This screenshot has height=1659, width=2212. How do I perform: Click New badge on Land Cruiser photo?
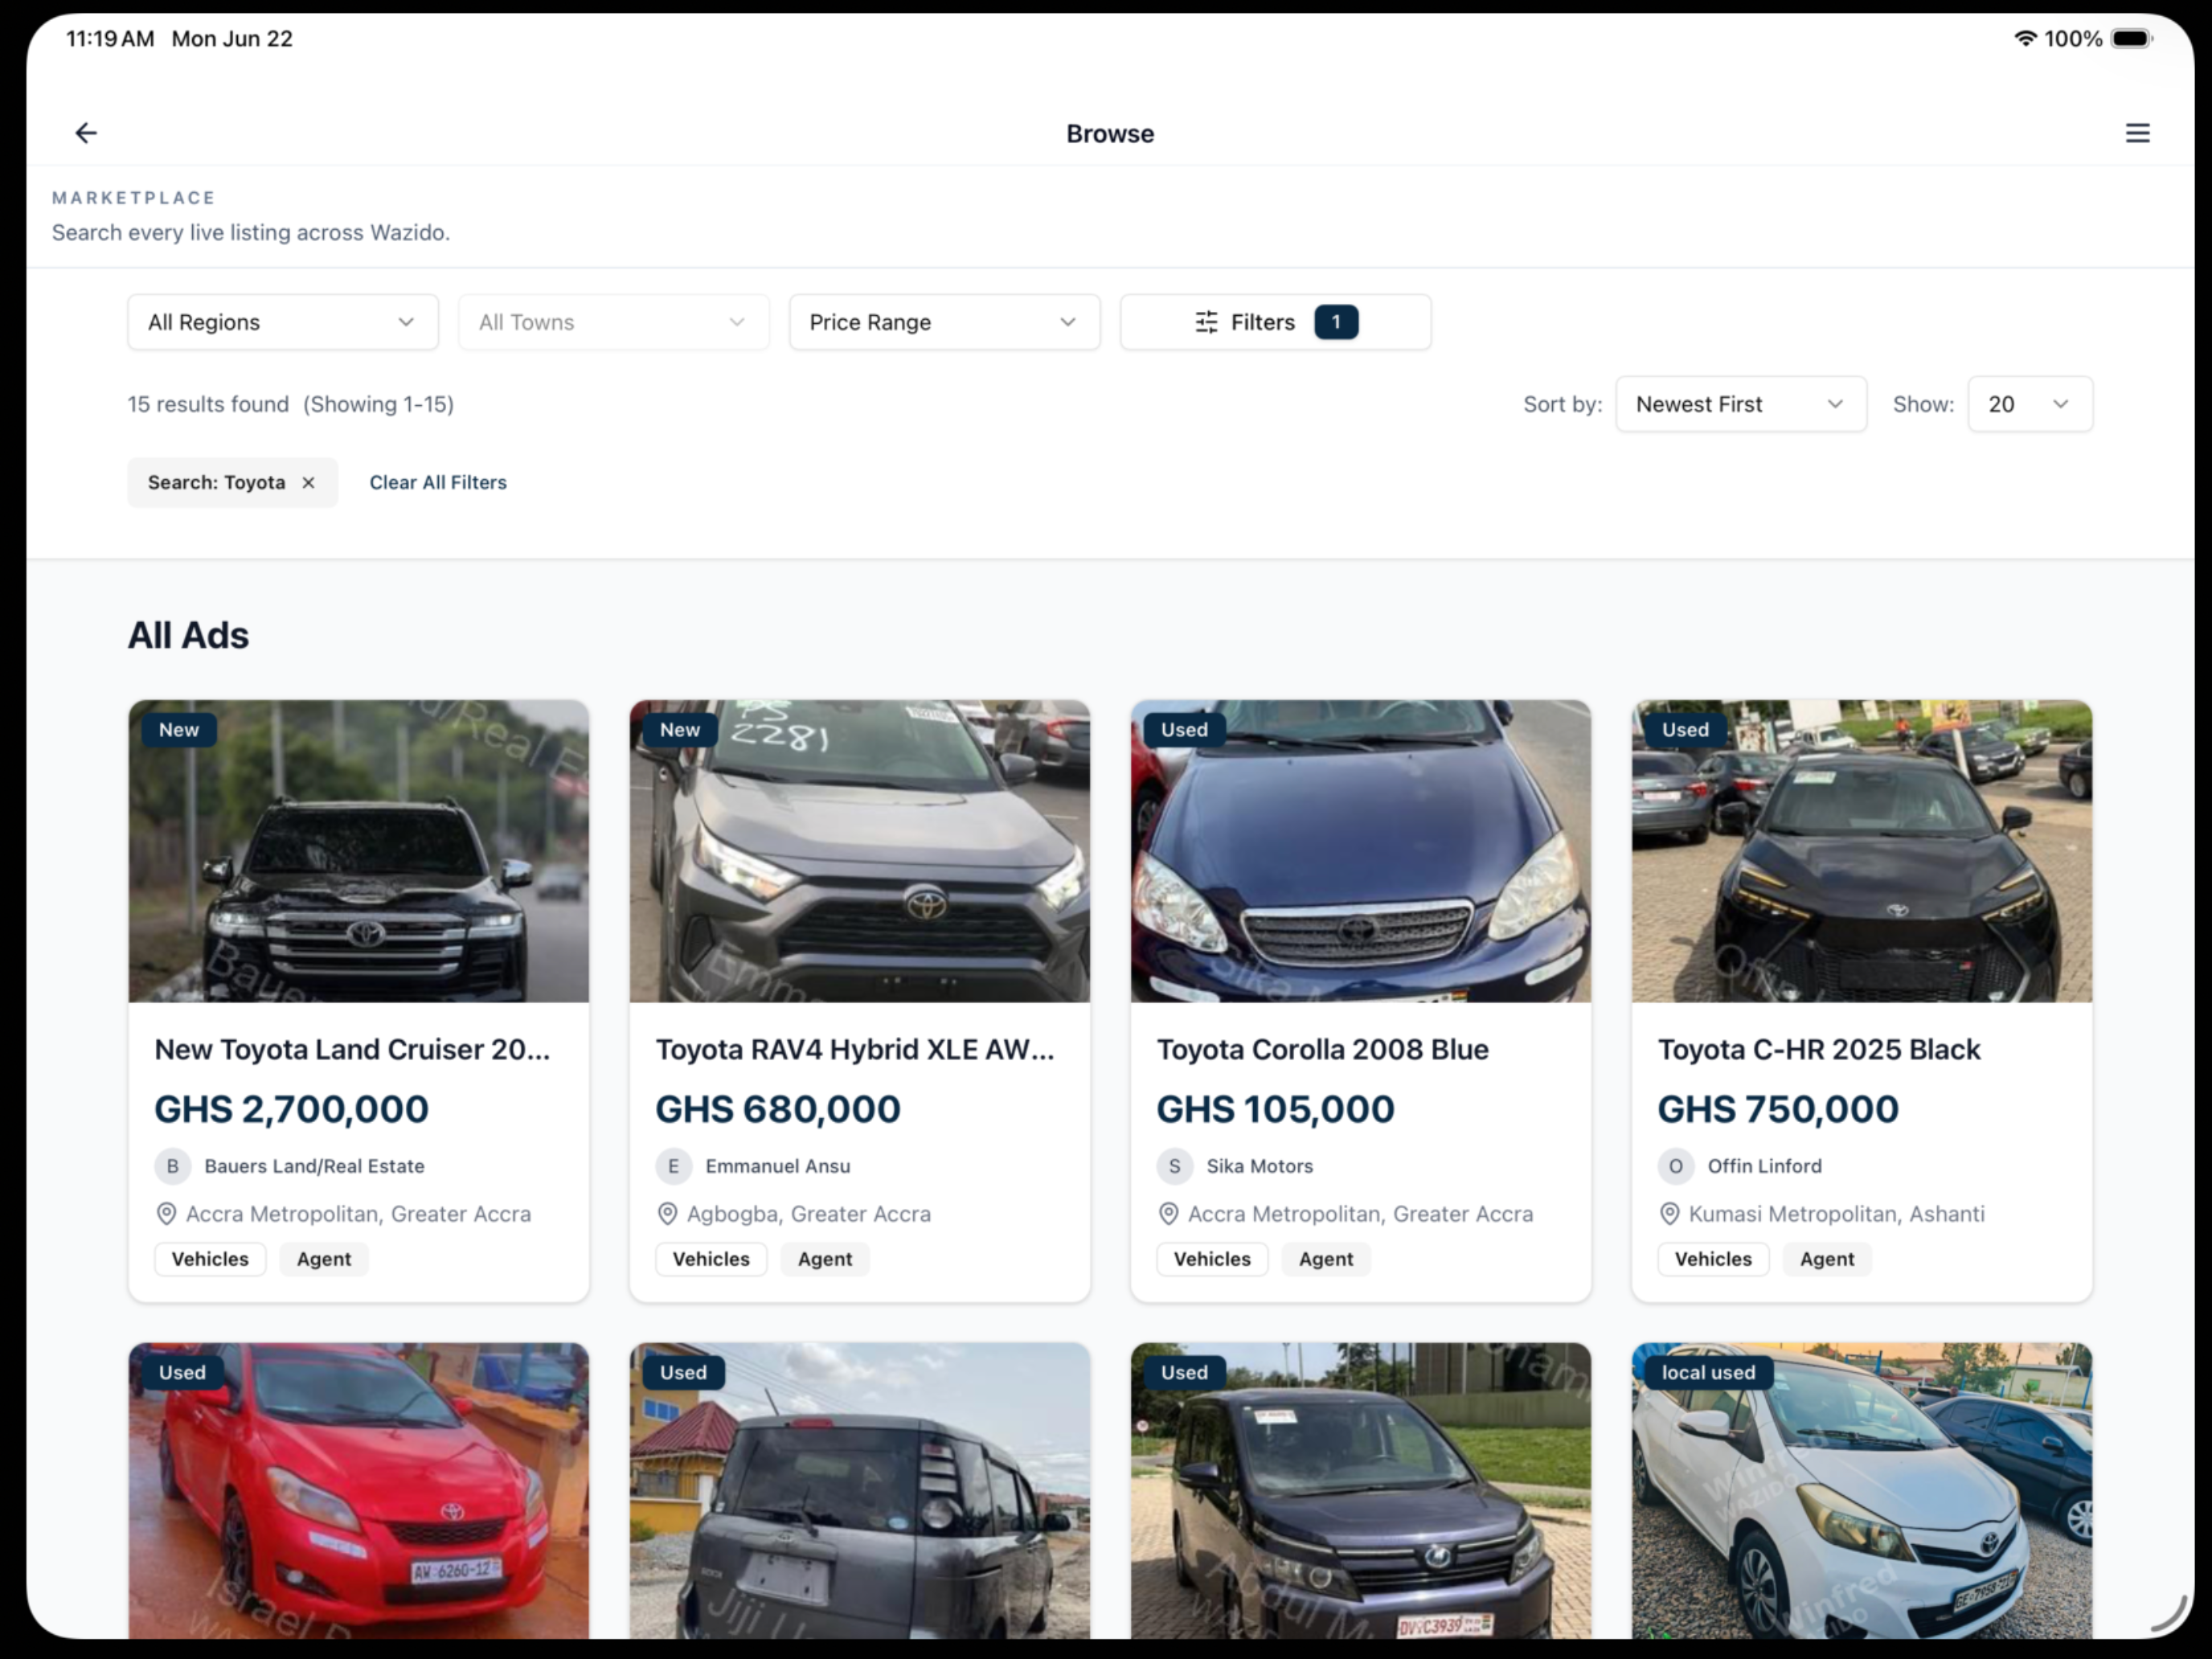click(179, 730)
